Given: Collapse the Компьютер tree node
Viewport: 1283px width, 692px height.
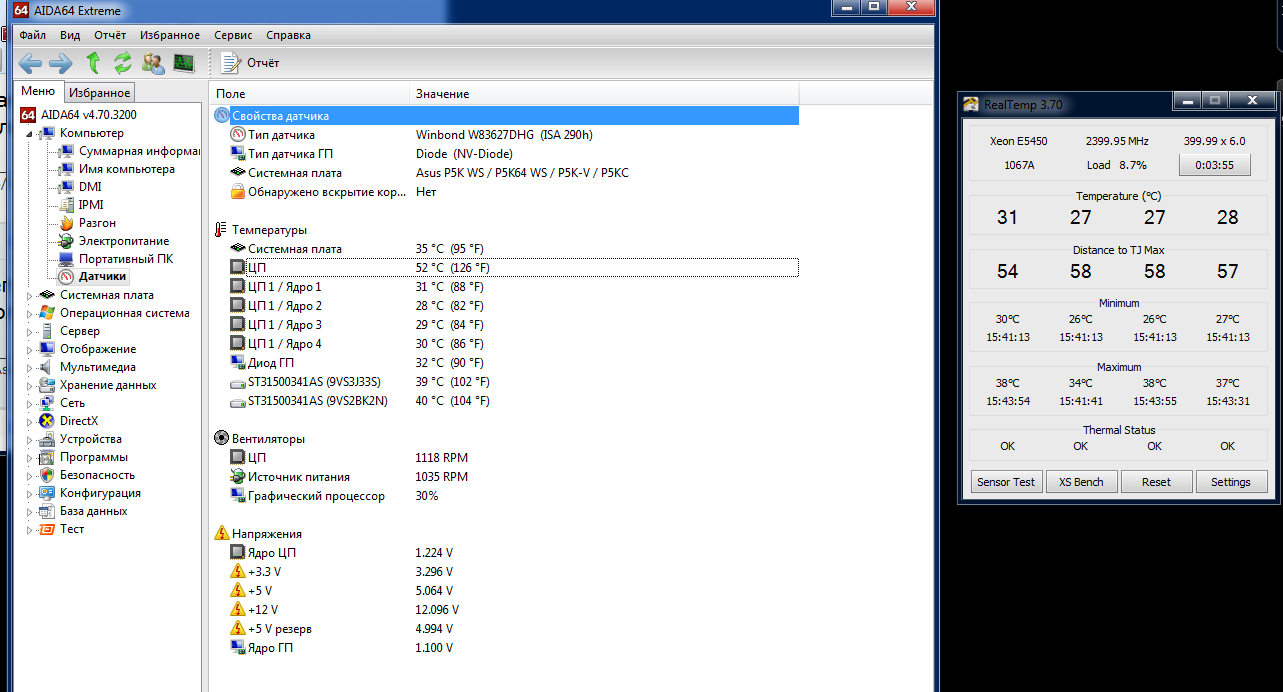Looking at the screenshot, I should coord(29,133).
